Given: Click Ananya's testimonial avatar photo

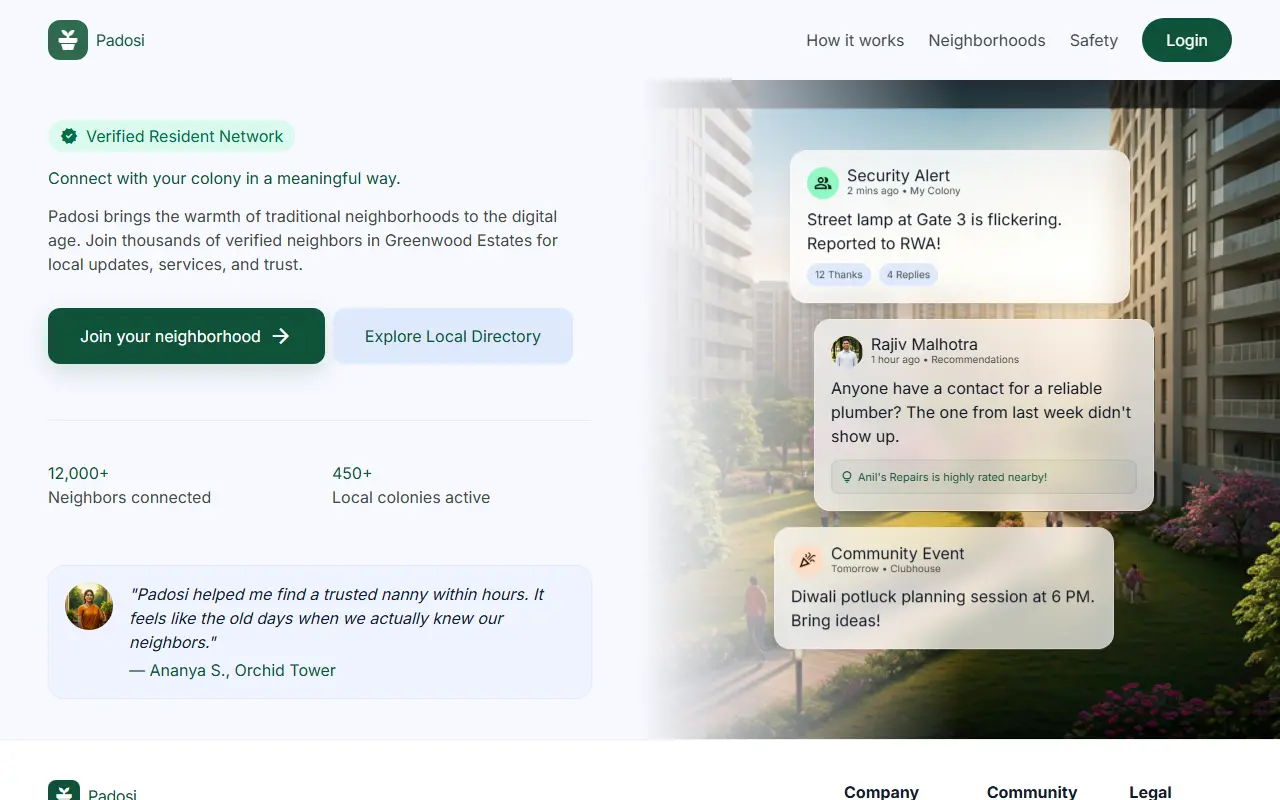Looking at the screenshot, I should 89,606.
